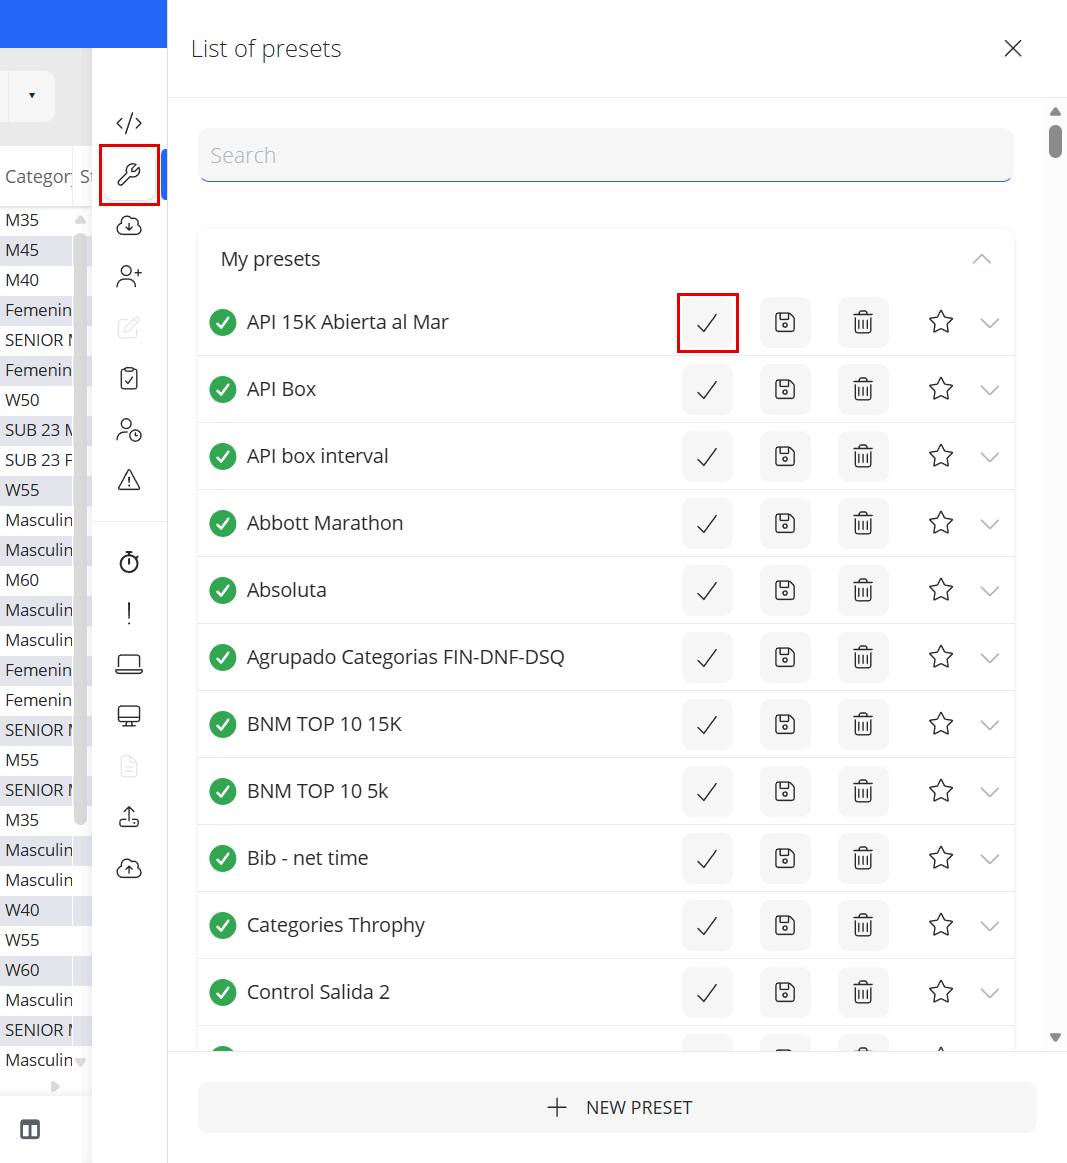Click the Agrupado Categorias FIN-DNF-DSQ preset name
This screenshot has height=1163, width=1067.
406,657
